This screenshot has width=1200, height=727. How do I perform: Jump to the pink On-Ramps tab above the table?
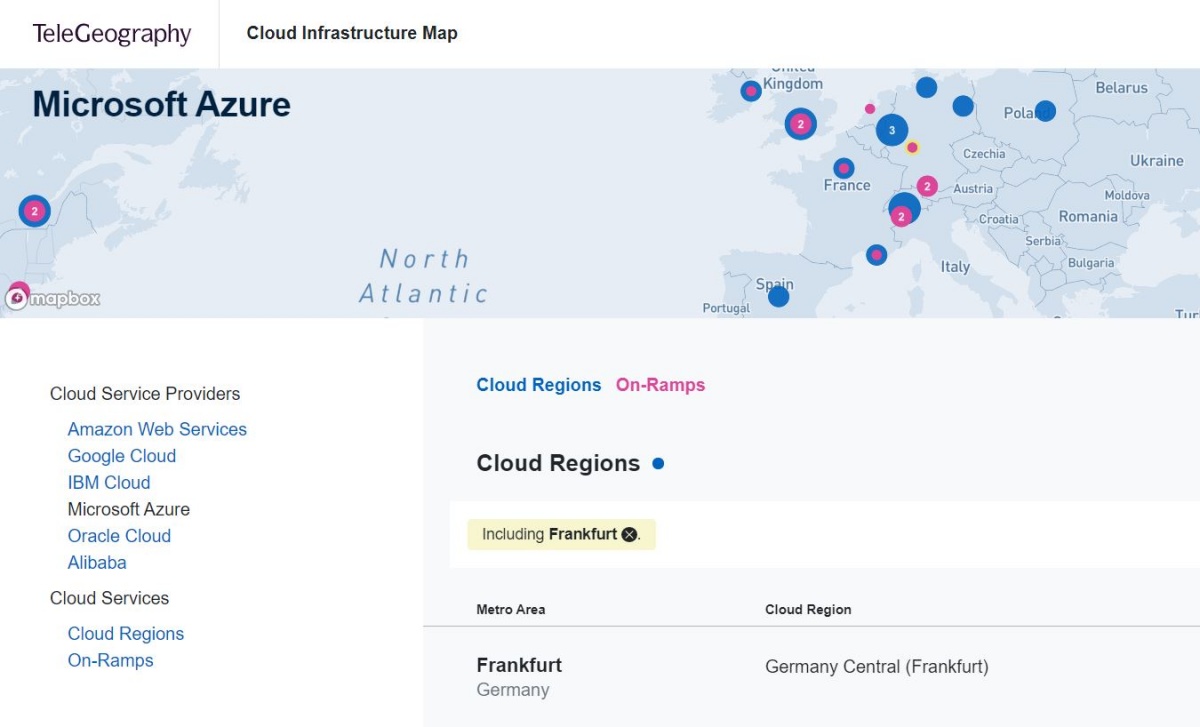pos(660,385)
